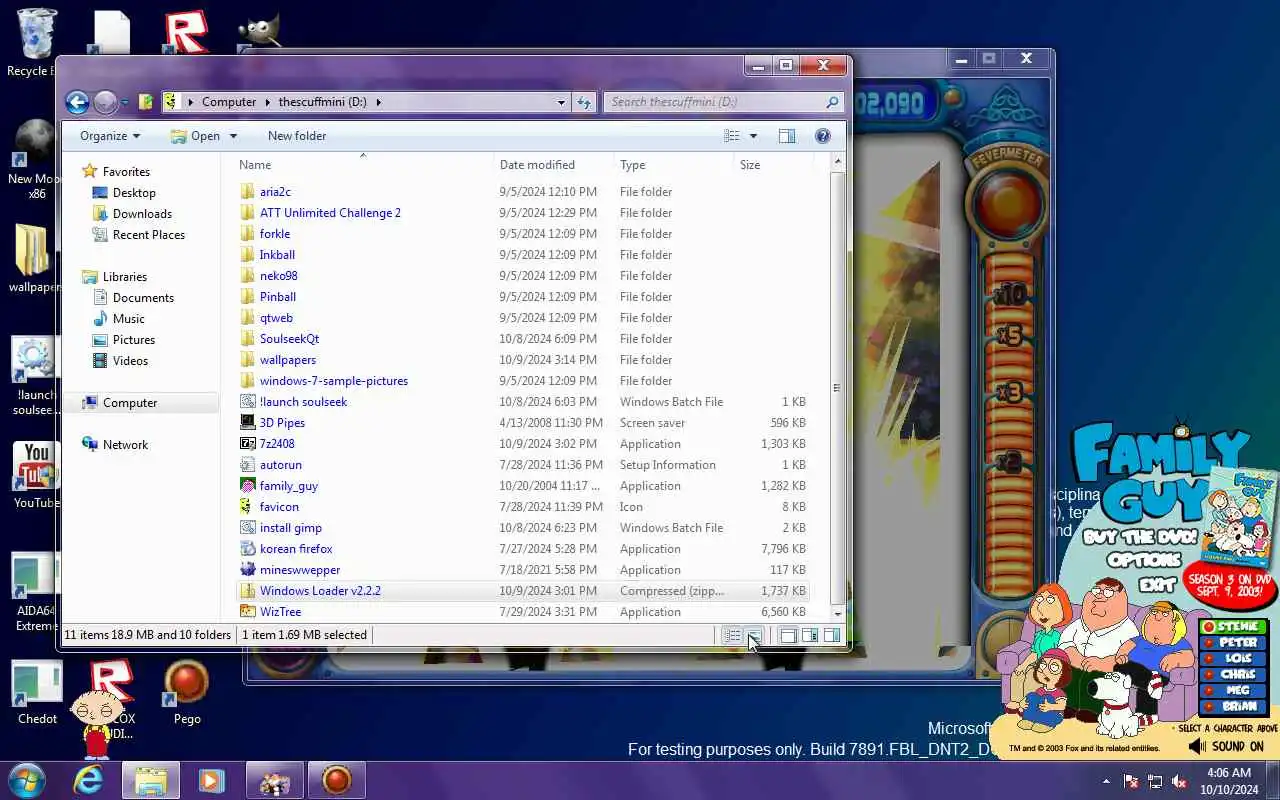Click the muted volume tray icon

1180,781
